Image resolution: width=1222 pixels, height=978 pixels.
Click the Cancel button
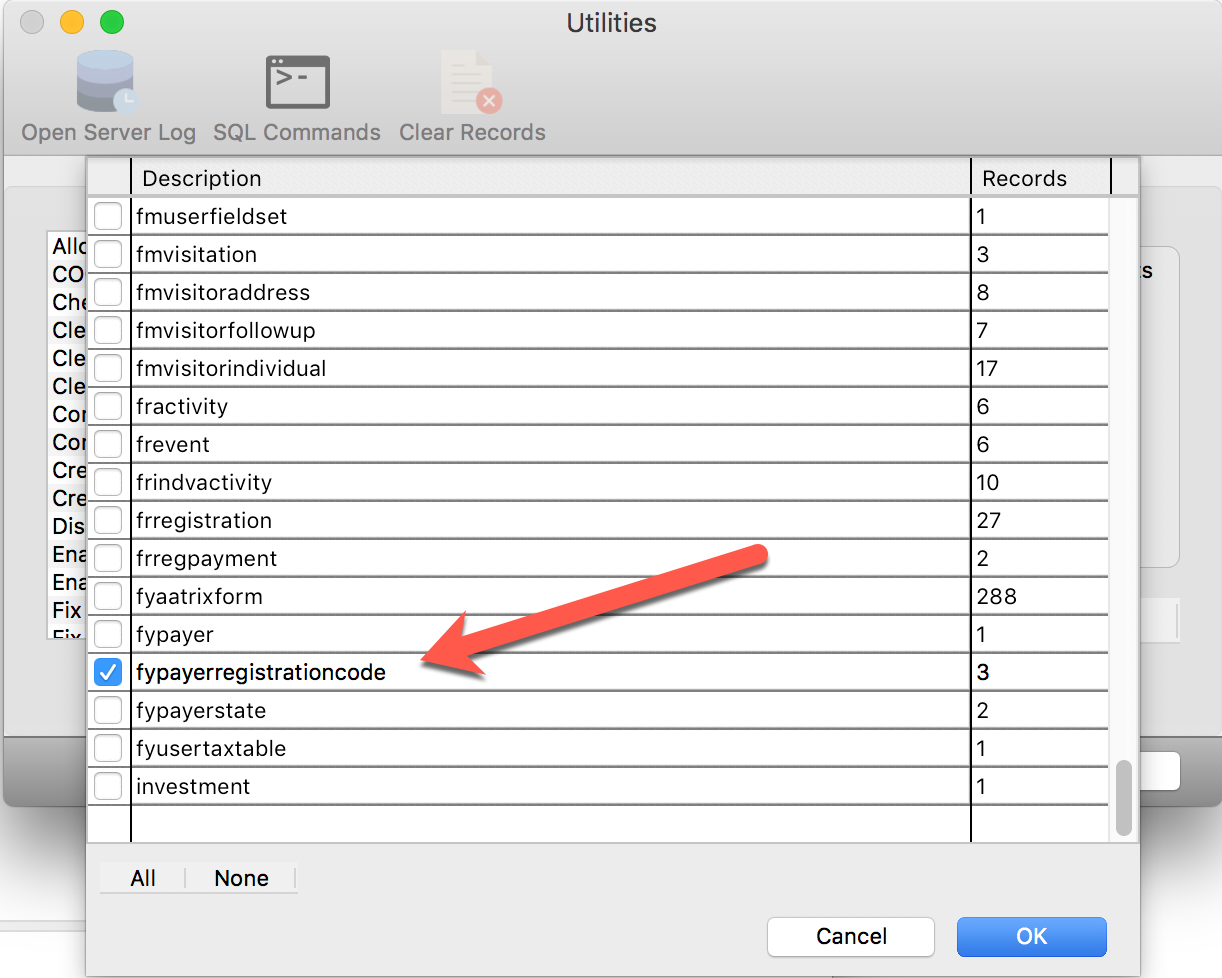click(851, 937)
